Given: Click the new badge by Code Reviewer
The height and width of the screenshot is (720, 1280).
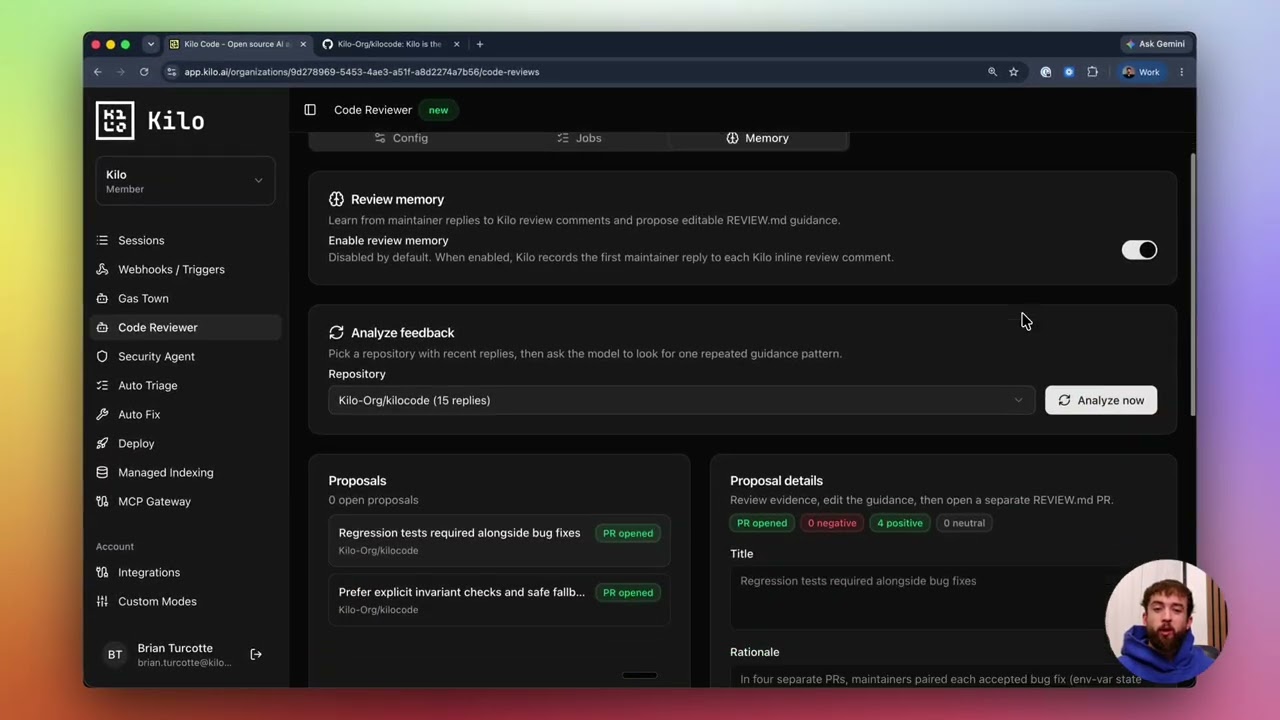Looking at the screenshot, I should (x=438, y=110).
